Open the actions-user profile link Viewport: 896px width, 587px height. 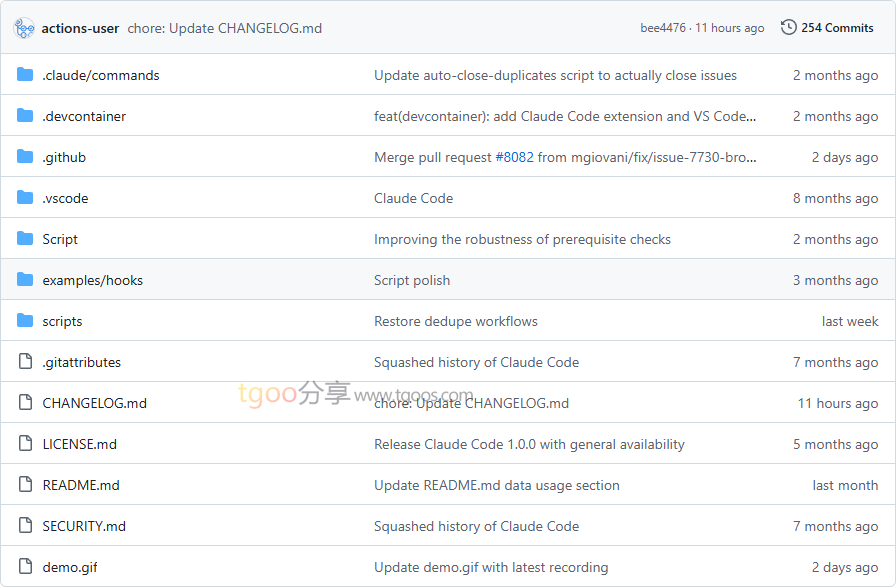point(81,28)
